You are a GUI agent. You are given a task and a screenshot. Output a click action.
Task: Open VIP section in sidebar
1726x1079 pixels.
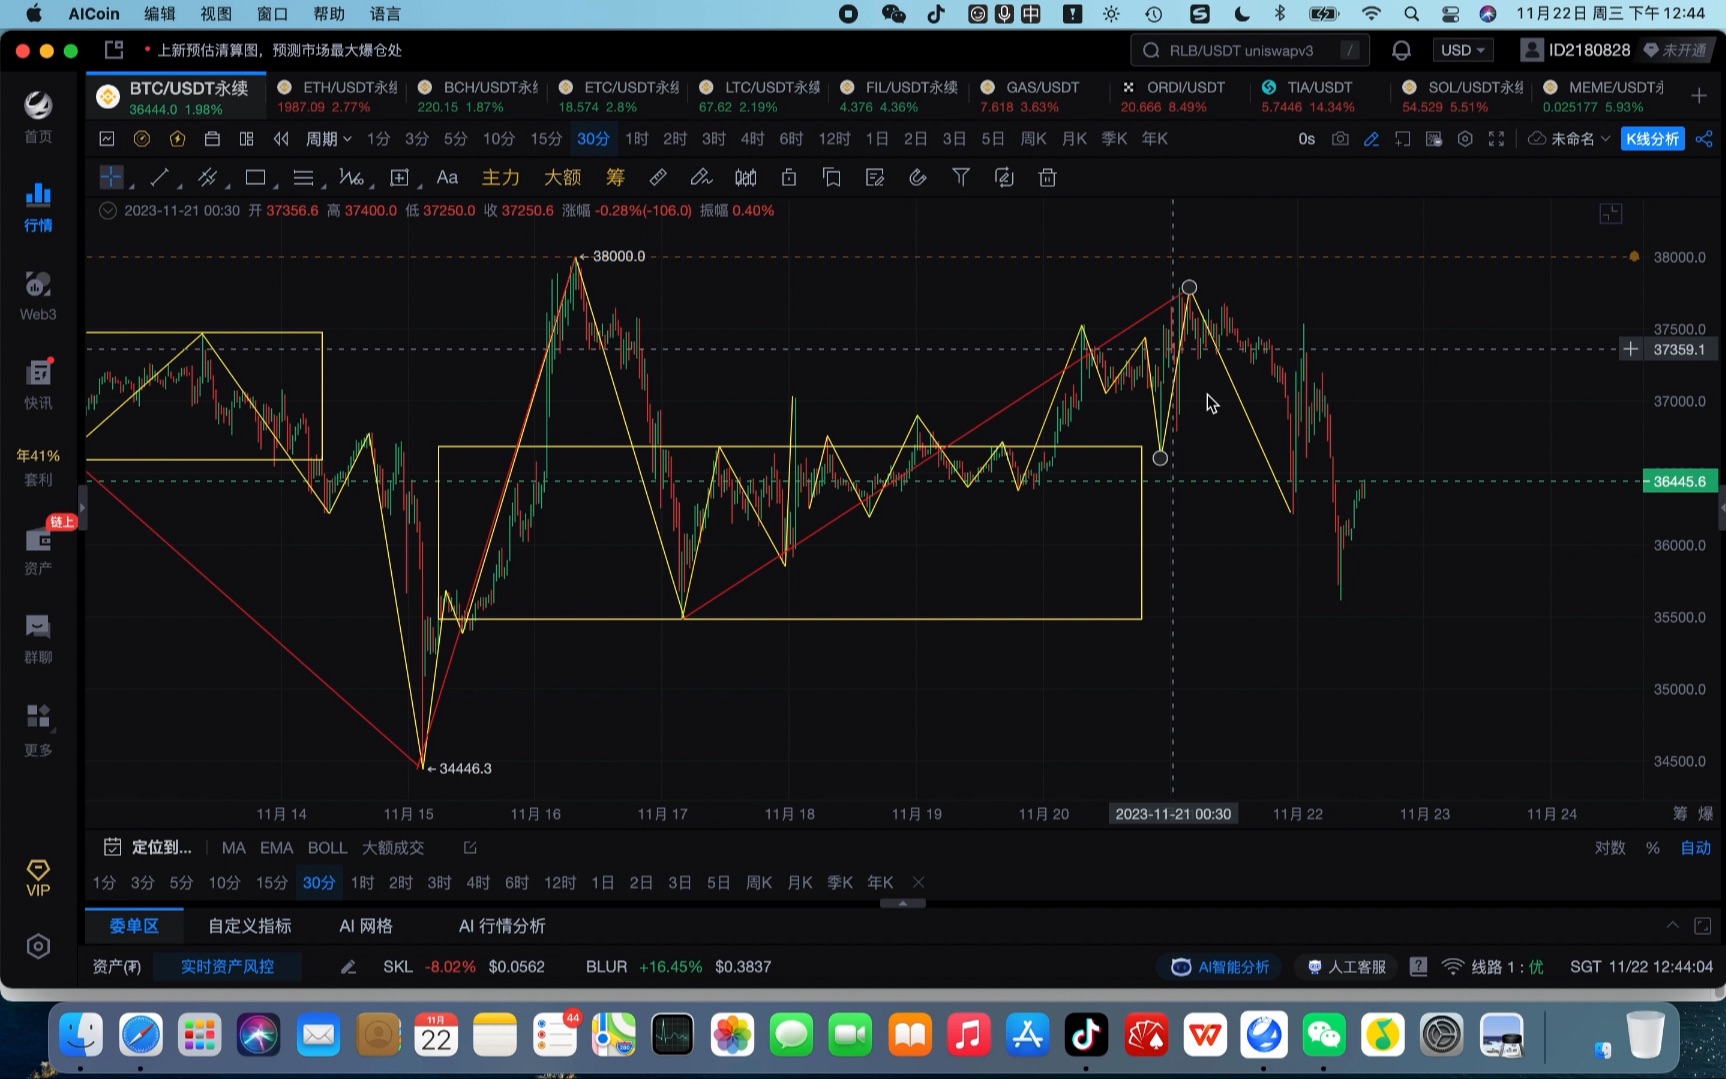(x=38, y=877)
